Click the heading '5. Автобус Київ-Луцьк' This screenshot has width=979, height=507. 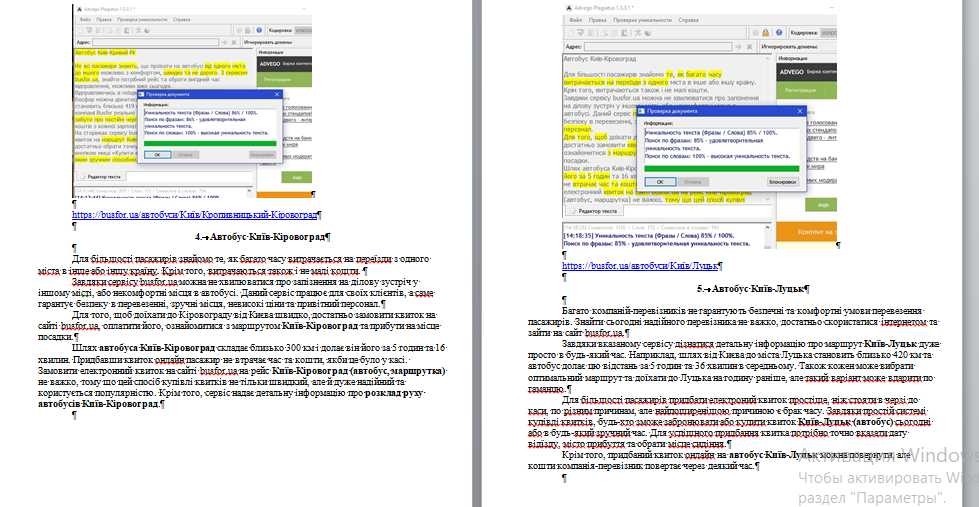(x=752, y=289)
